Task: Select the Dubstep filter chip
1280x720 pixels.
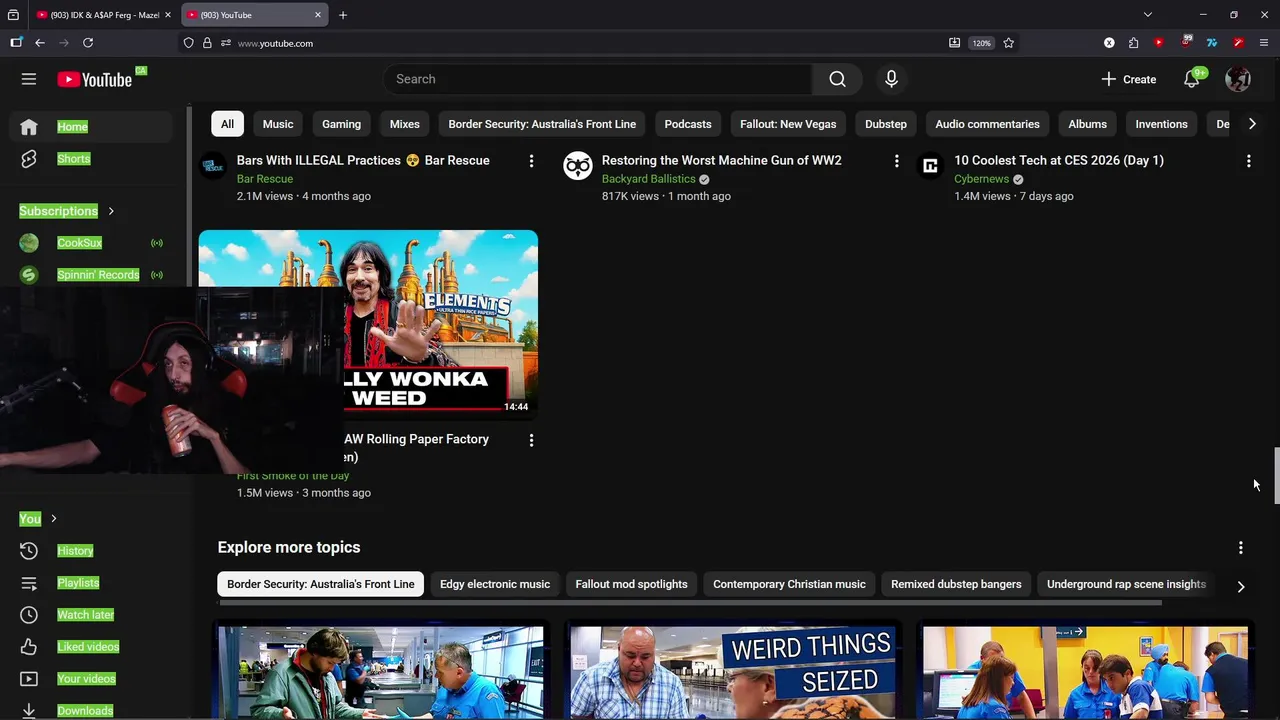Action: point(886,124)
